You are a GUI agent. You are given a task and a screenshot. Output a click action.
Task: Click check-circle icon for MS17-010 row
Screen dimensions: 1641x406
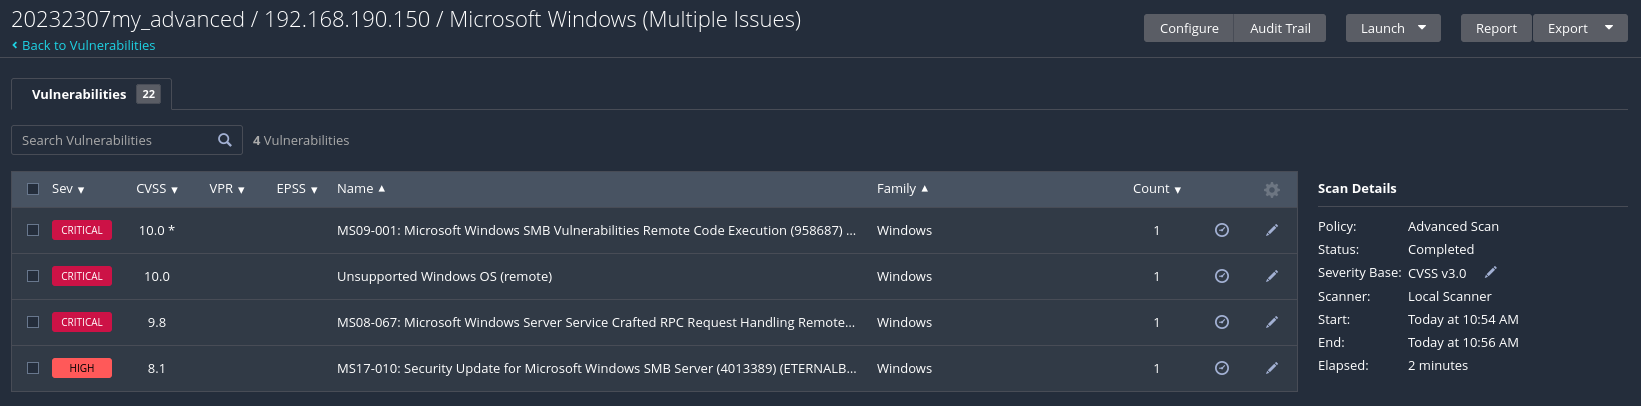1222,368
